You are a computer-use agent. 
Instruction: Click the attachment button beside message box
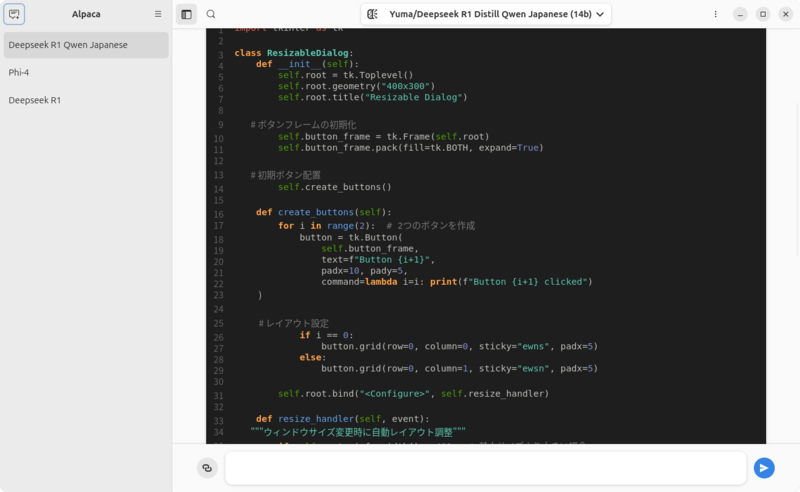point(207,468)
